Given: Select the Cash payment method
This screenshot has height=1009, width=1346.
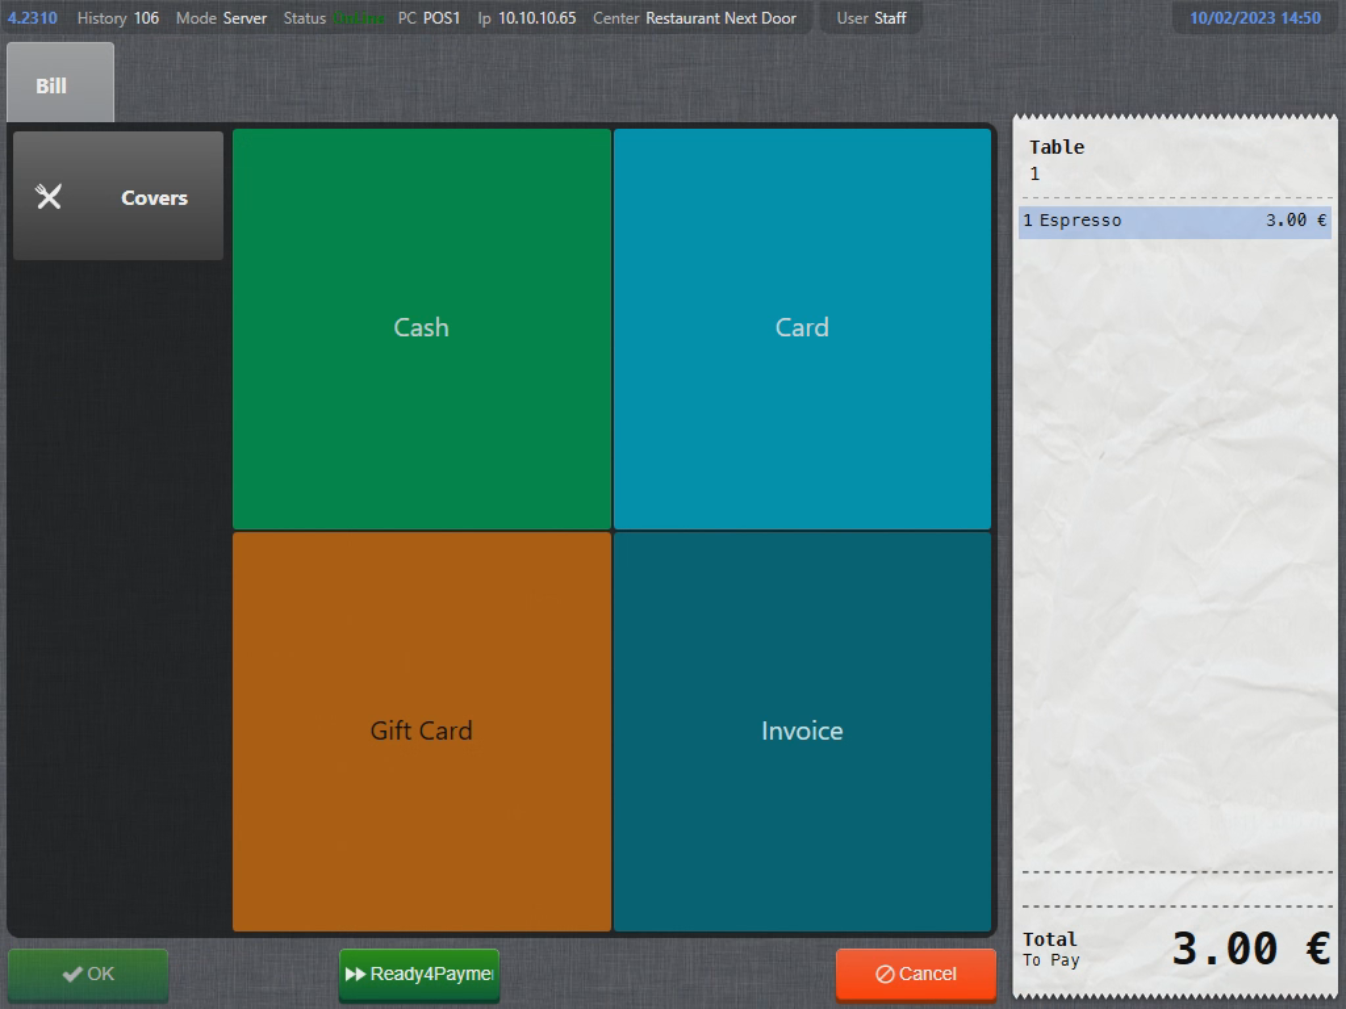Looking at the screenshot, I should click(421, 328).
